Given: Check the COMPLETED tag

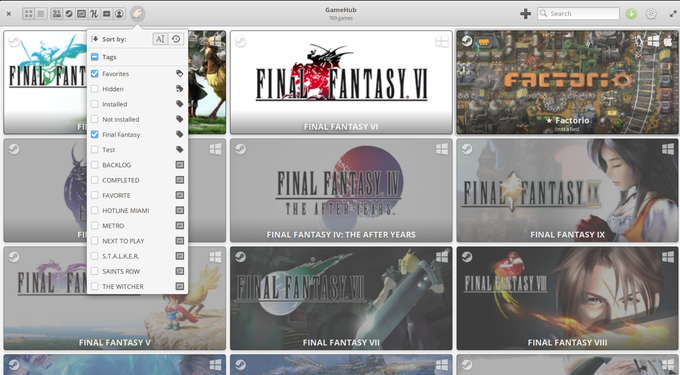Looking at the screenshot, I should pyautogui.click(x=95, y=180).
